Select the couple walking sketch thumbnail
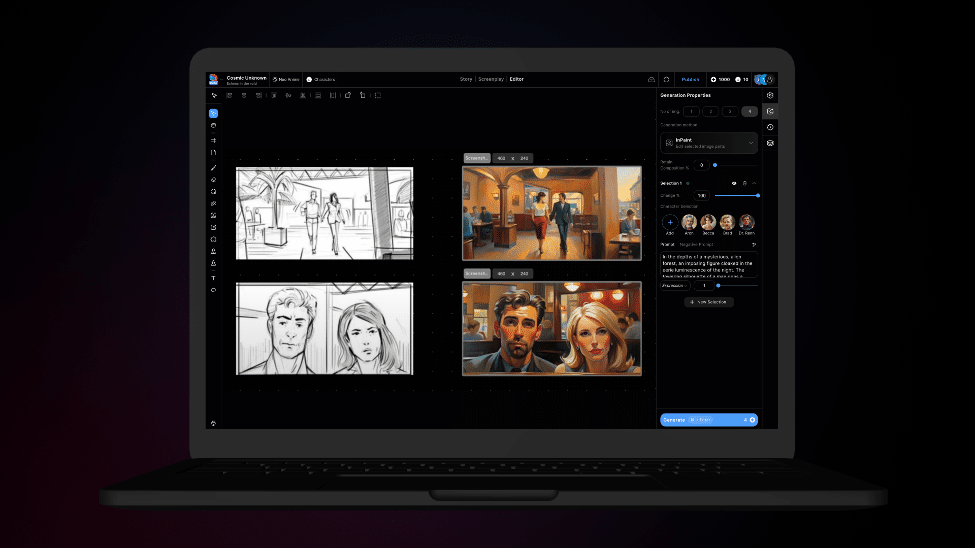977x550 pixels. [324, 213]
